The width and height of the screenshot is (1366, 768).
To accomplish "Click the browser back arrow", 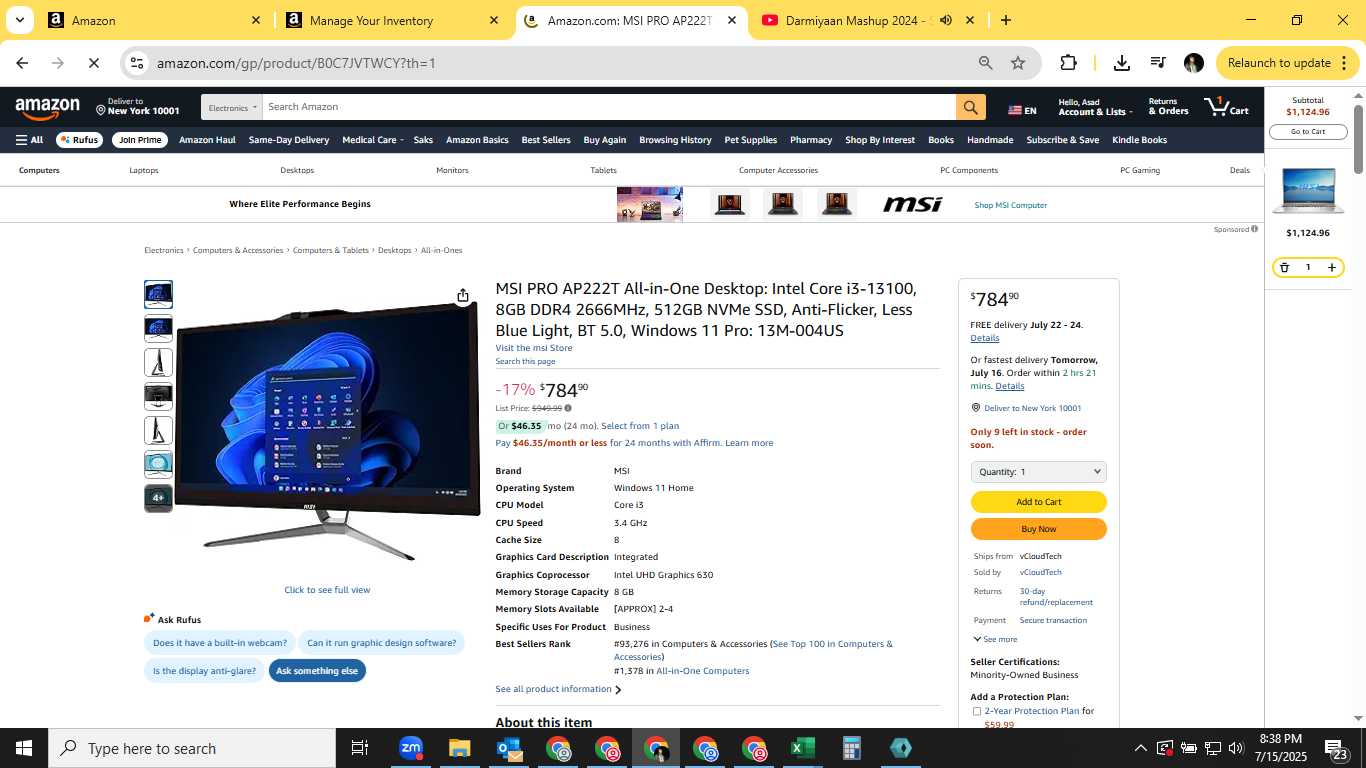I will (22, 63).
